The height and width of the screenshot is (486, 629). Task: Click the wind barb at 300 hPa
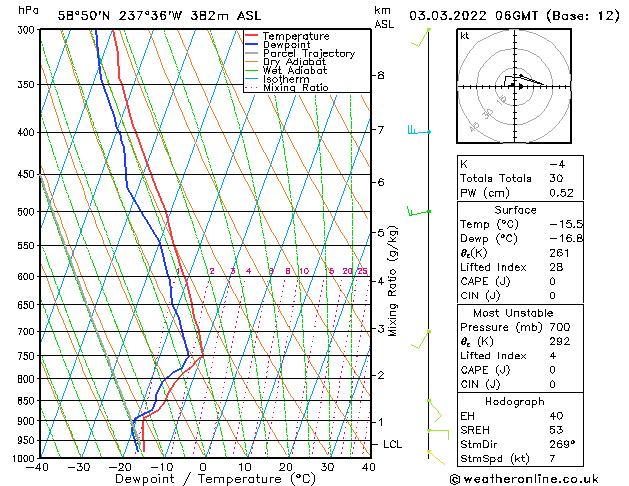pyautogui.click(x=421, y=37)
